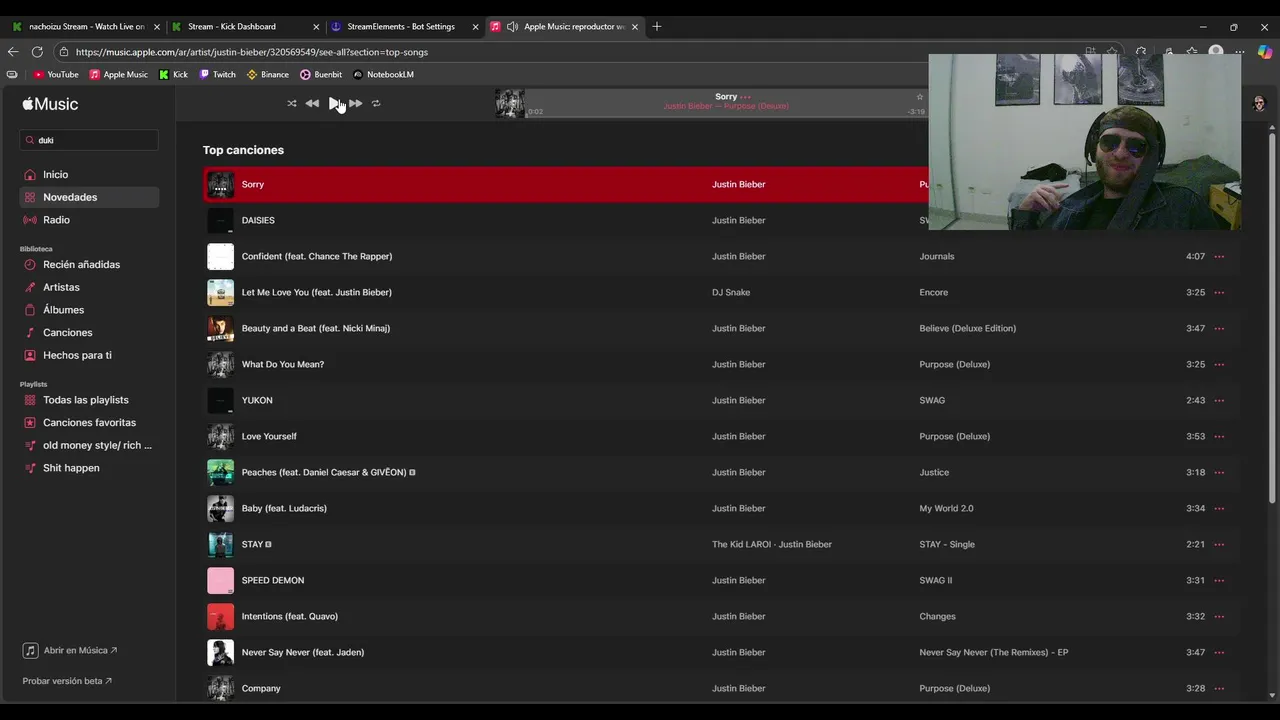Screen dimensions: 1280x720
Task: Click the now playing album artwork
Action: pyautogui.click(x=509, y=103)
